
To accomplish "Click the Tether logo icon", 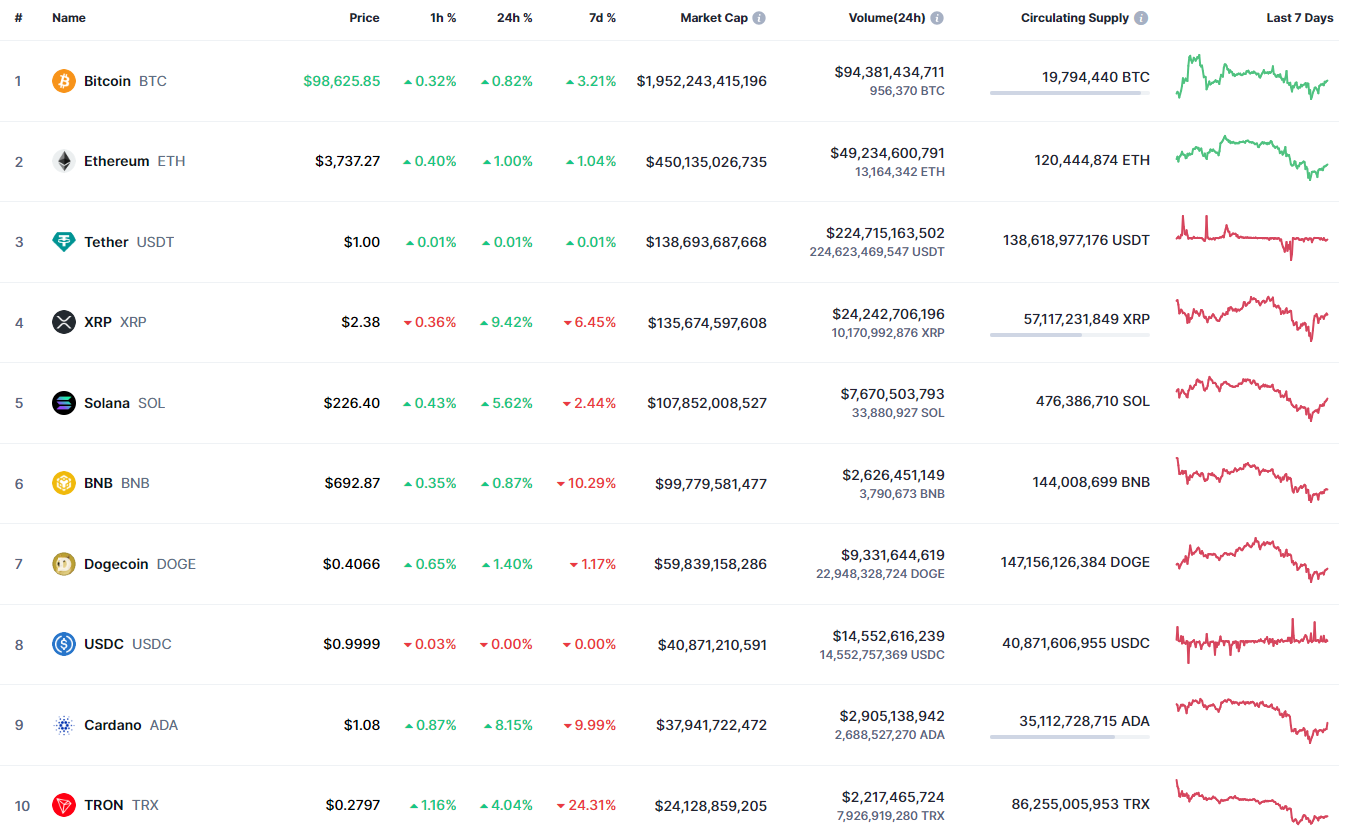I will pos(64,242).
